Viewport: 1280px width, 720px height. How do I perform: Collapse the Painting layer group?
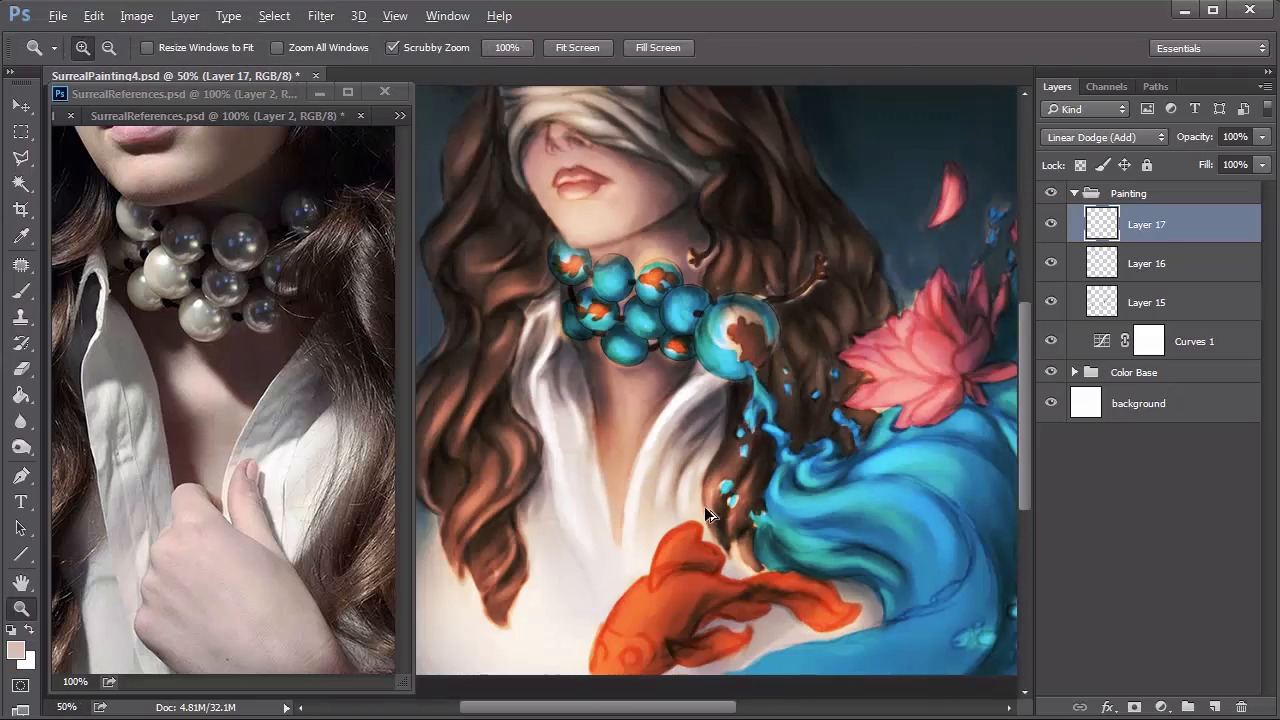coord(1074,193)
